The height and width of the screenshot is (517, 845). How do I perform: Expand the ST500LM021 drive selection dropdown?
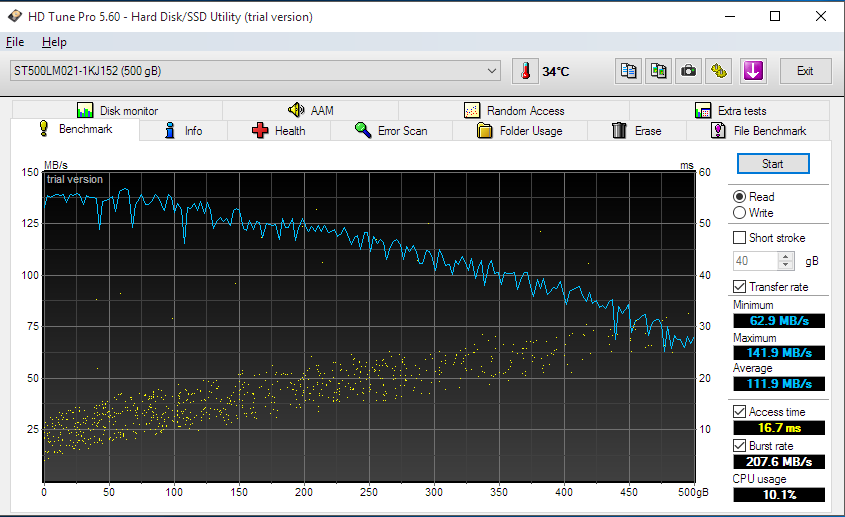point(491,71)
